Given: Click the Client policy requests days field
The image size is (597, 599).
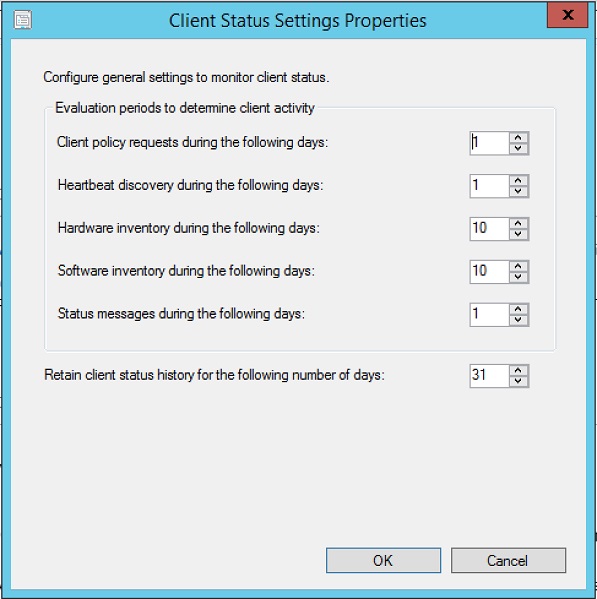Looking at the screenshot, I should tap(490, 143).
